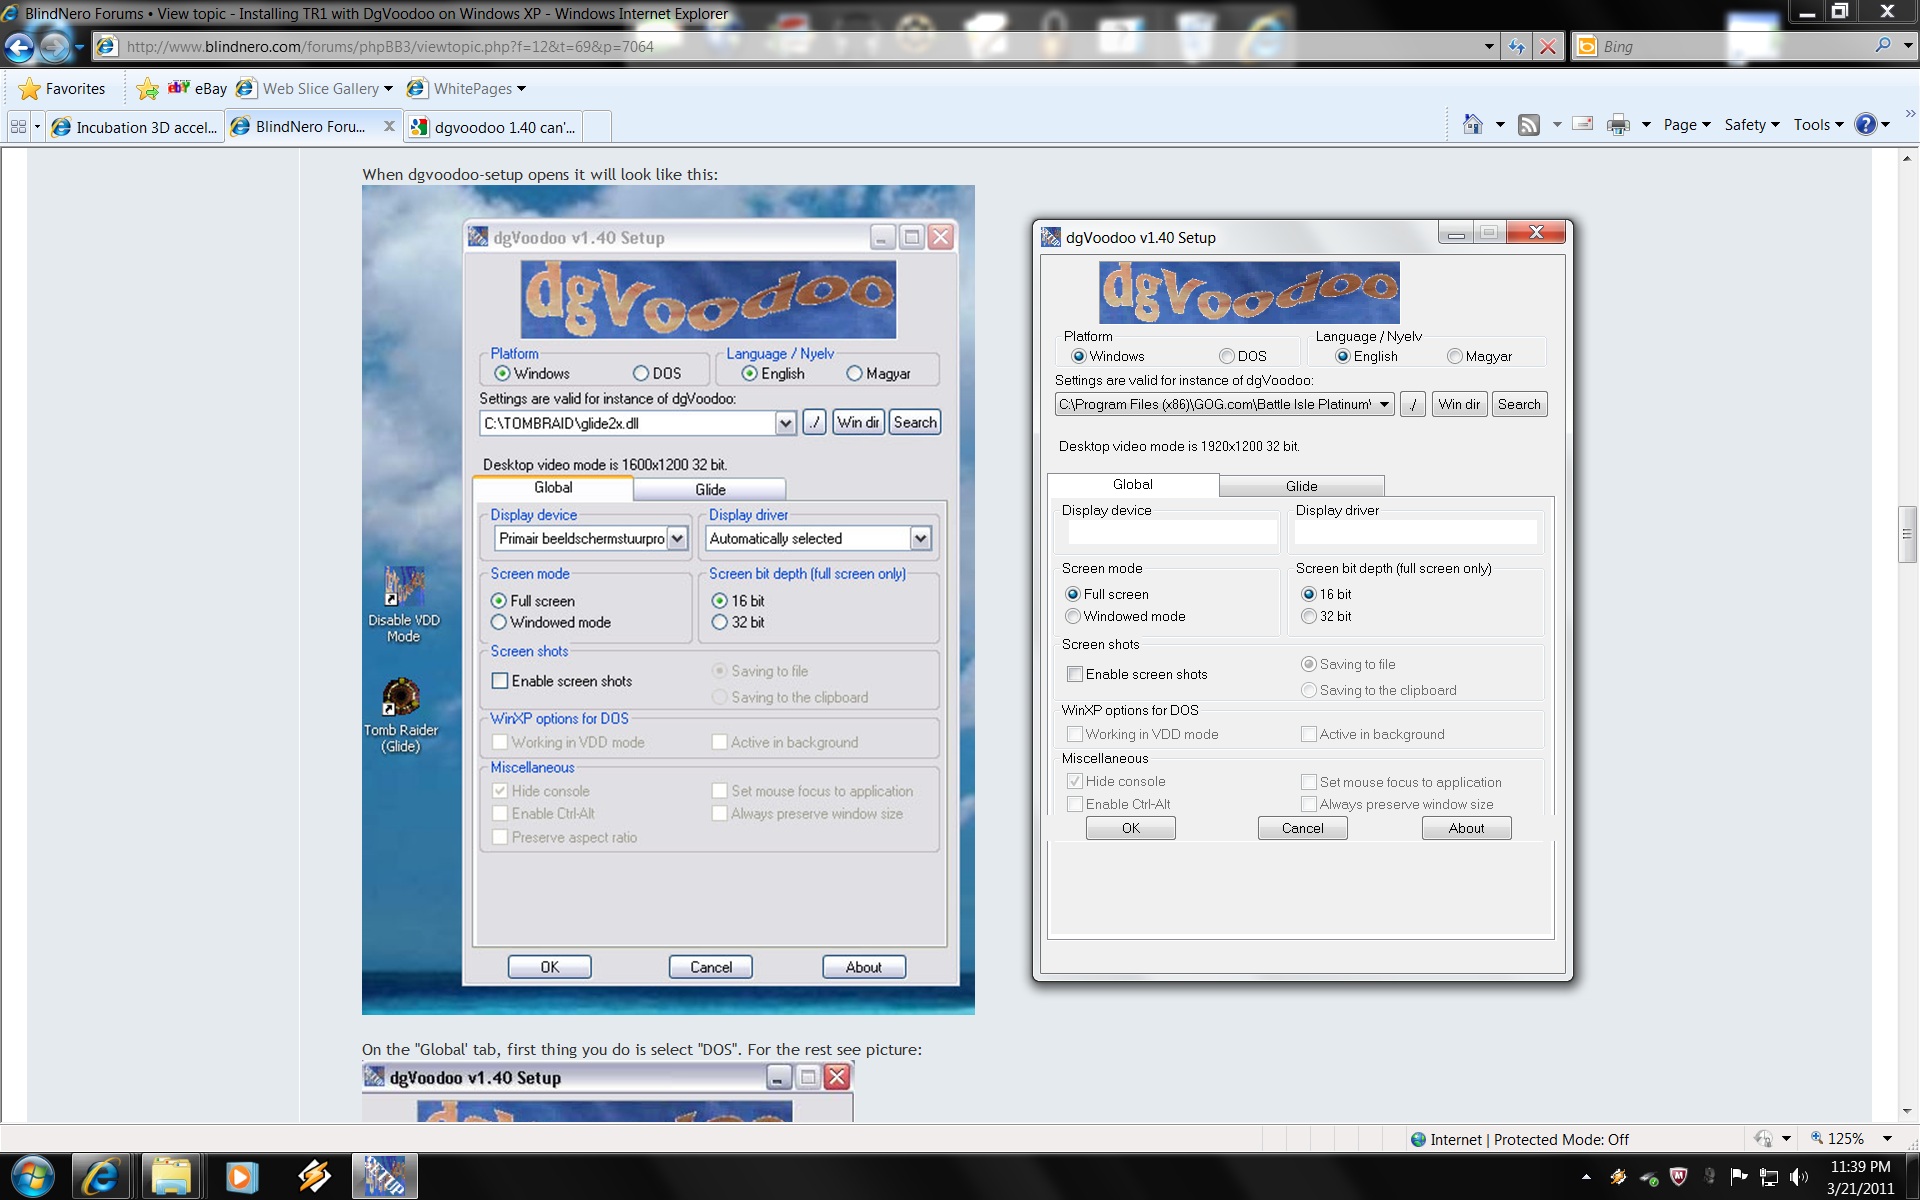The height and width of the screenshot is (1200, 1920).
Task: Click the stop loading red X icon
Action: tap(1548, 47)
